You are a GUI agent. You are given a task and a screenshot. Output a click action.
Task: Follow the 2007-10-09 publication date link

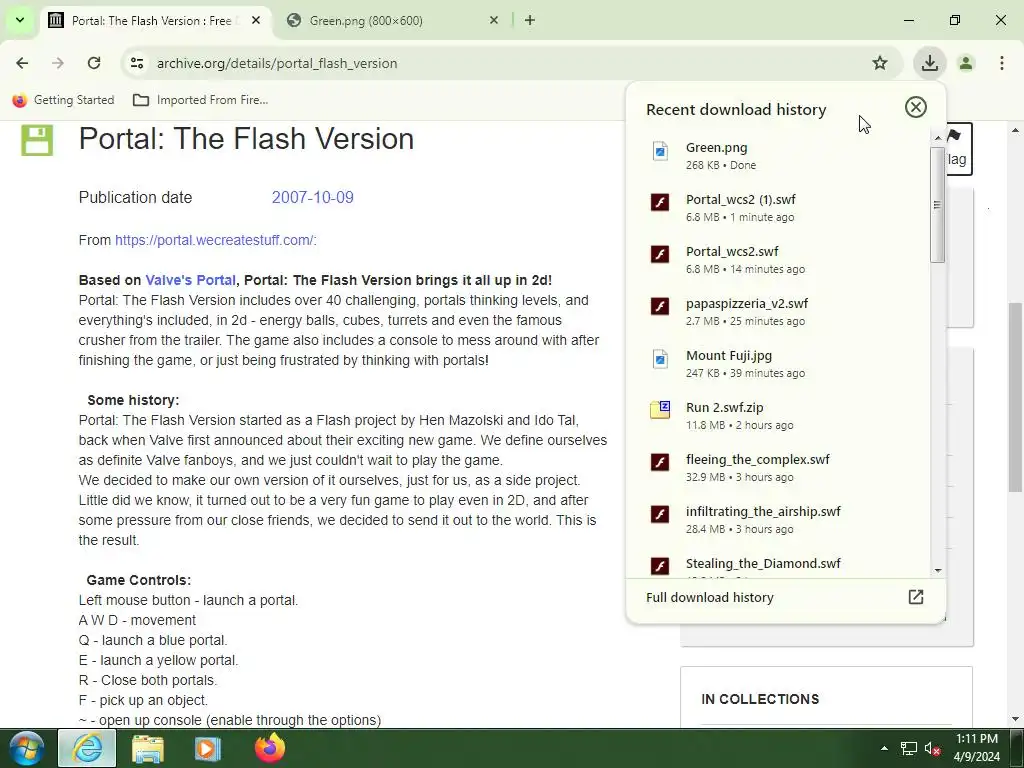[312, 197]
